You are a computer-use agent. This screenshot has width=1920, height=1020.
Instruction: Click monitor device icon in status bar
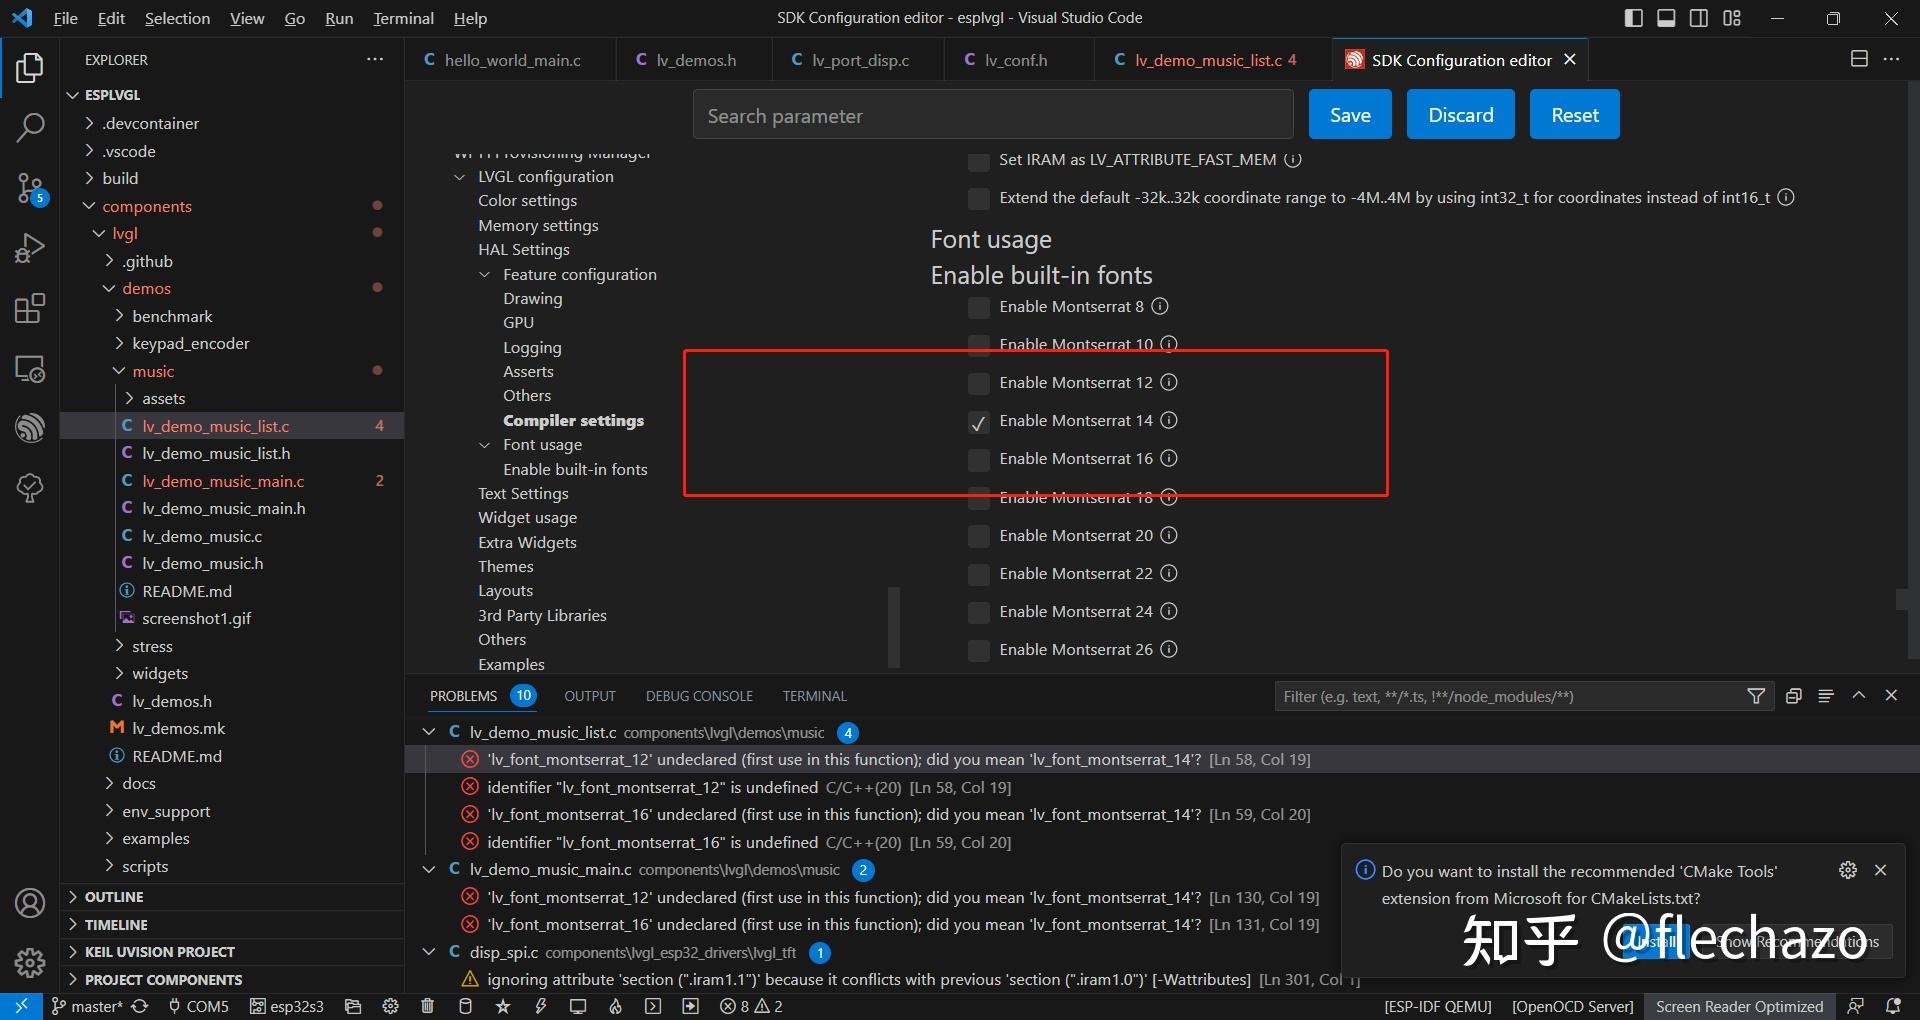pos(578,1006)
